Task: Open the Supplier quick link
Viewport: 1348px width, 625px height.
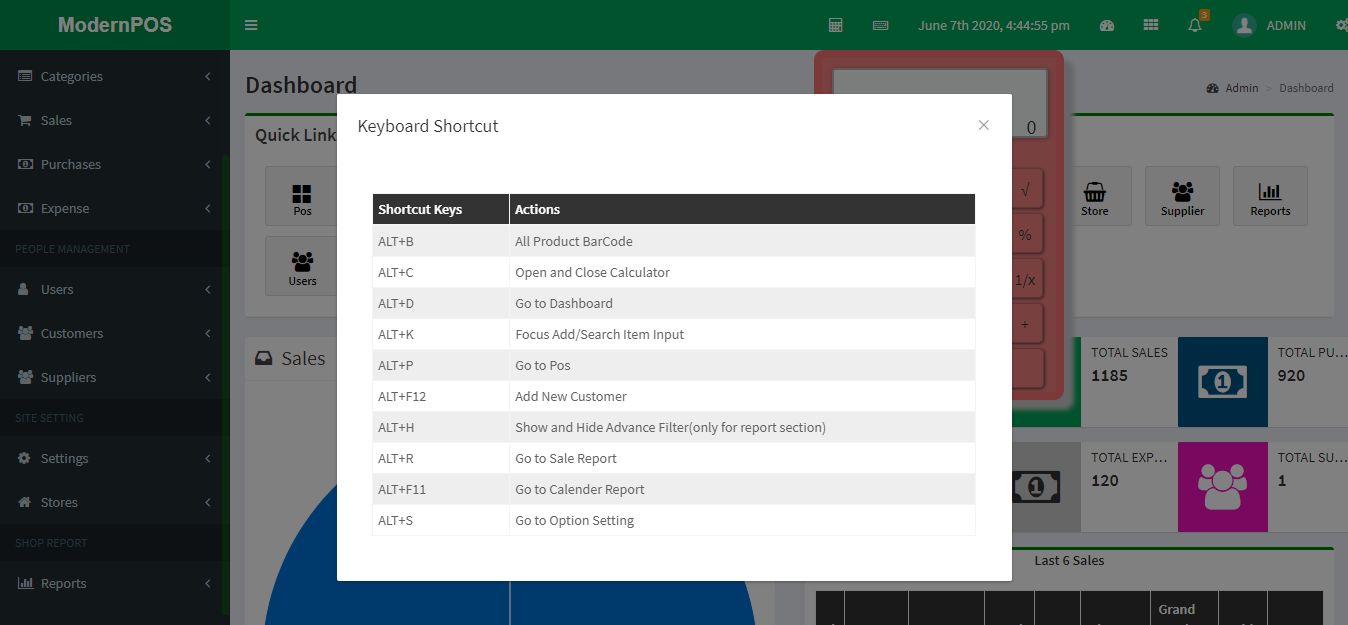Action: [1182, 196]
